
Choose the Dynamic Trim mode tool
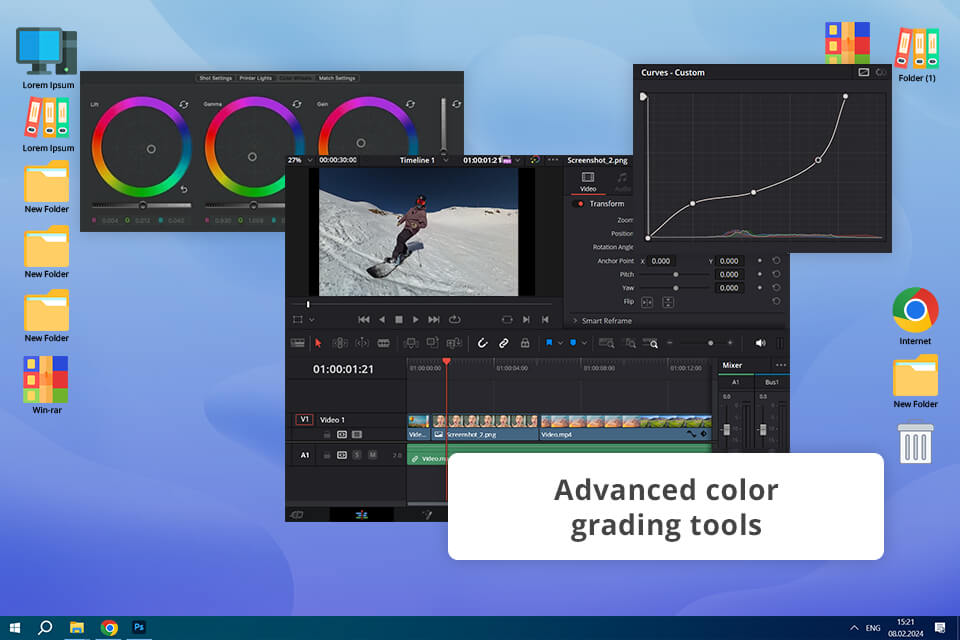click(x=362, y=343)
